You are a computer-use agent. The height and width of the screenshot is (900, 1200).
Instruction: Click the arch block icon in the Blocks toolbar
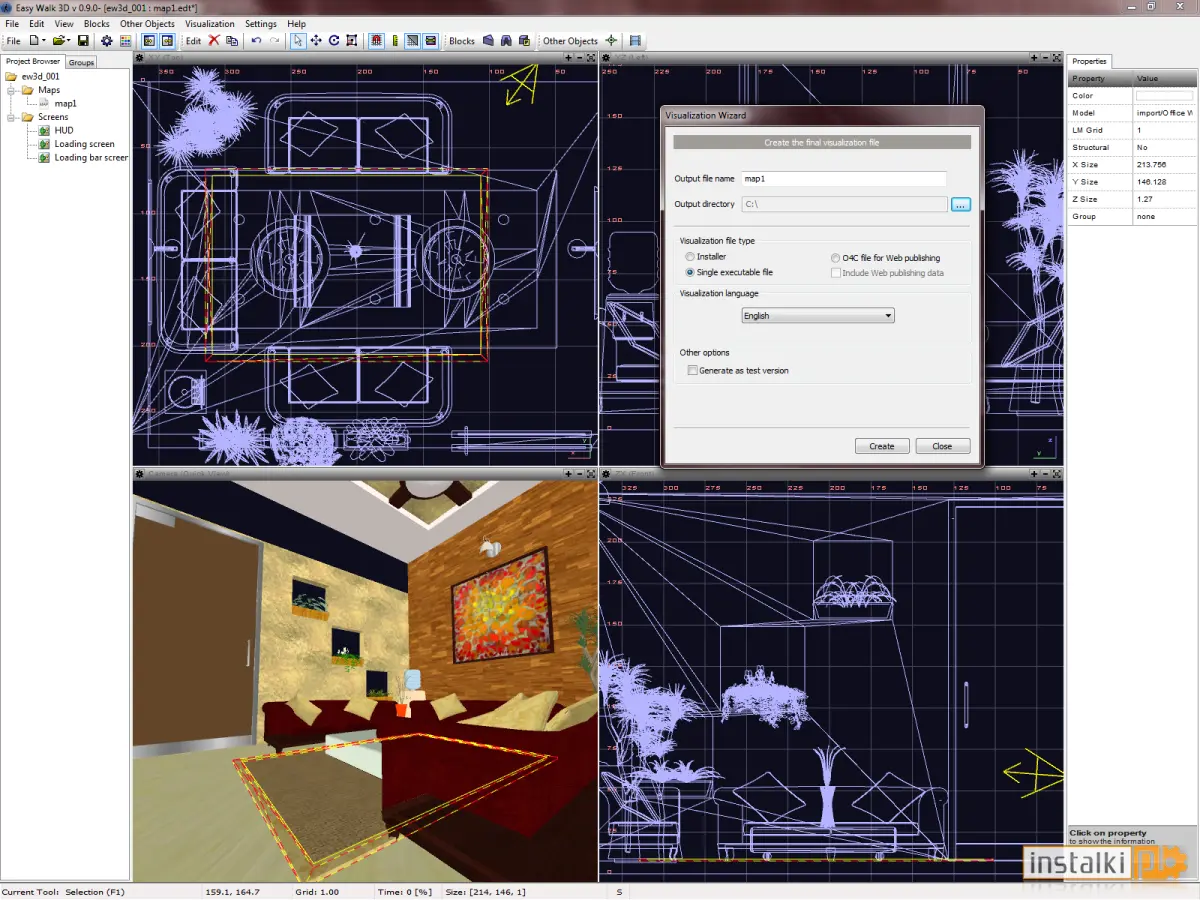pyautogui.click(x=507, y=41)
